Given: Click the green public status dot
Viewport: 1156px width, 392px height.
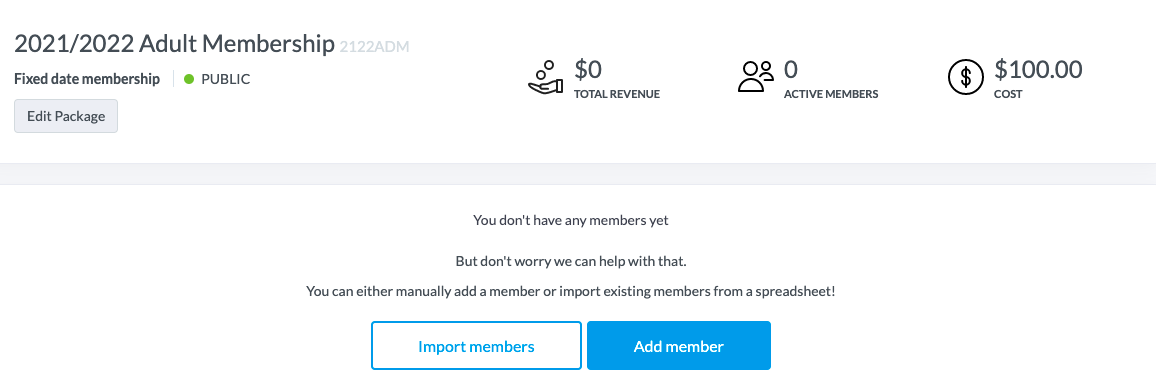Looking at the screenshot, I should [x=189, y=79].
